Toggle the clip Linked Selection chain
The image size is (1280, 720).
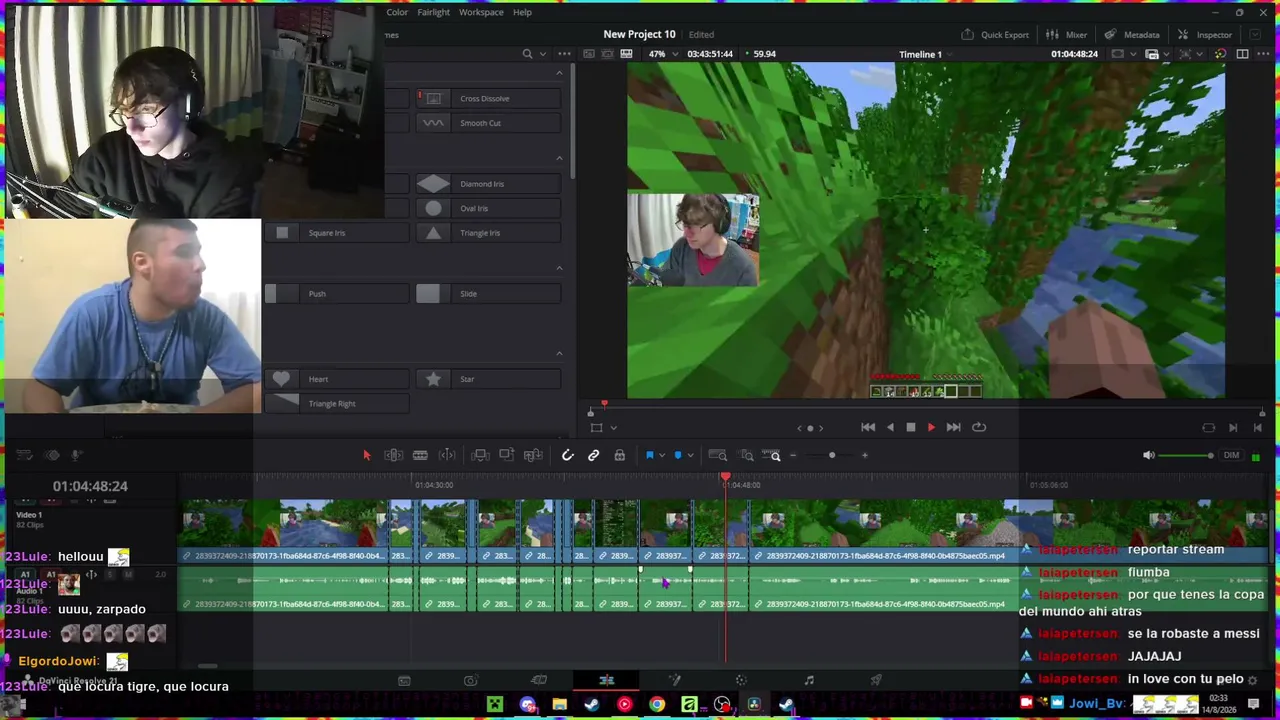point(593,455)
